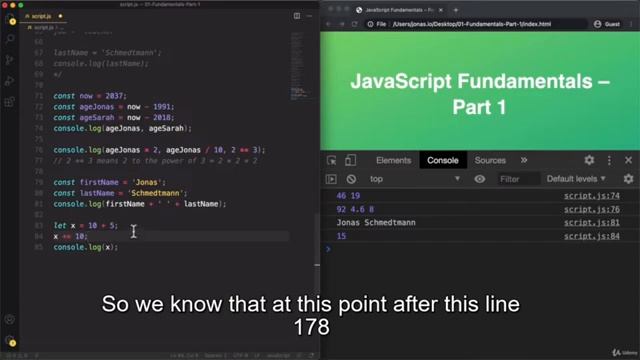Image resolution: width=640 pixels, height=360 pixels.
Task: Click the script.js breadcrumb item
Action: (43, 27)
